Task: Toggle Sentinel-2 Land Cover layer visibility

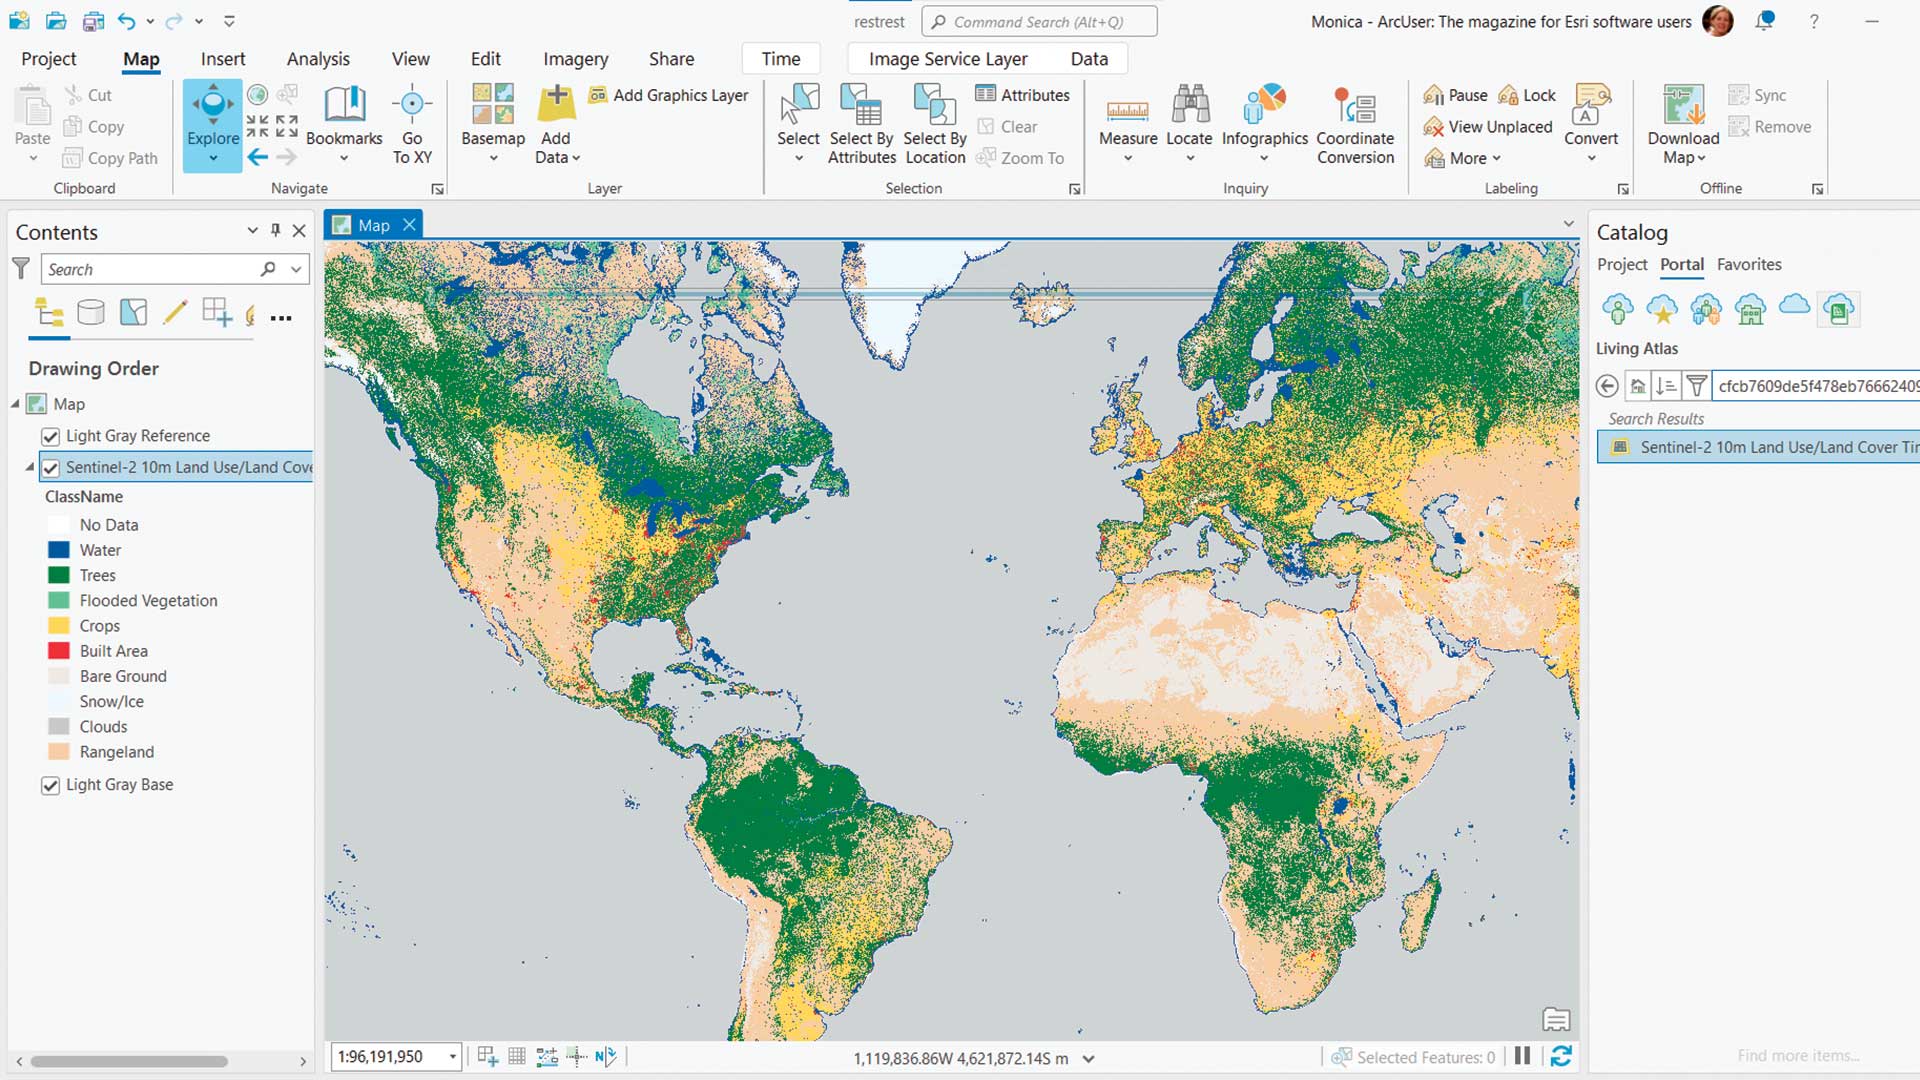Action: tap(51, 467)
